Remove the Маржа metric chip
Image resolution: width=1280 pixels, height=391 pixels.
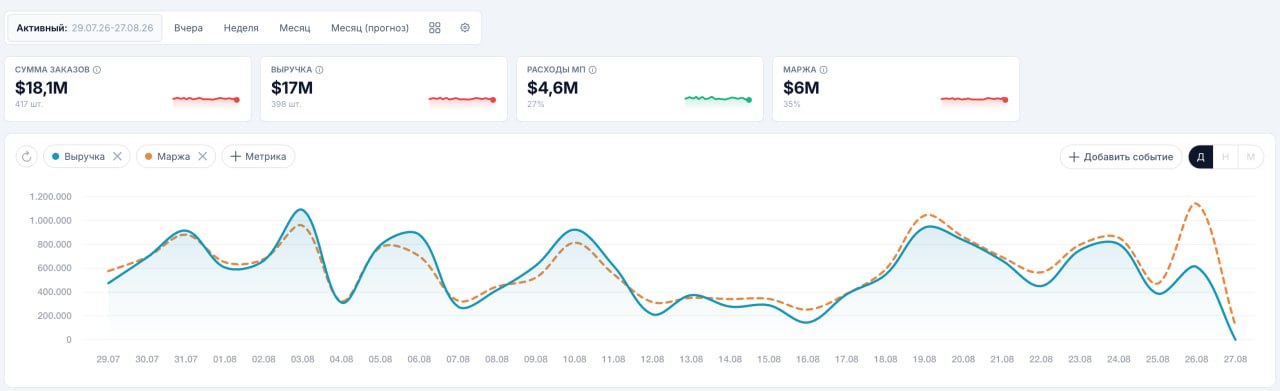click(x=202, y=156)
